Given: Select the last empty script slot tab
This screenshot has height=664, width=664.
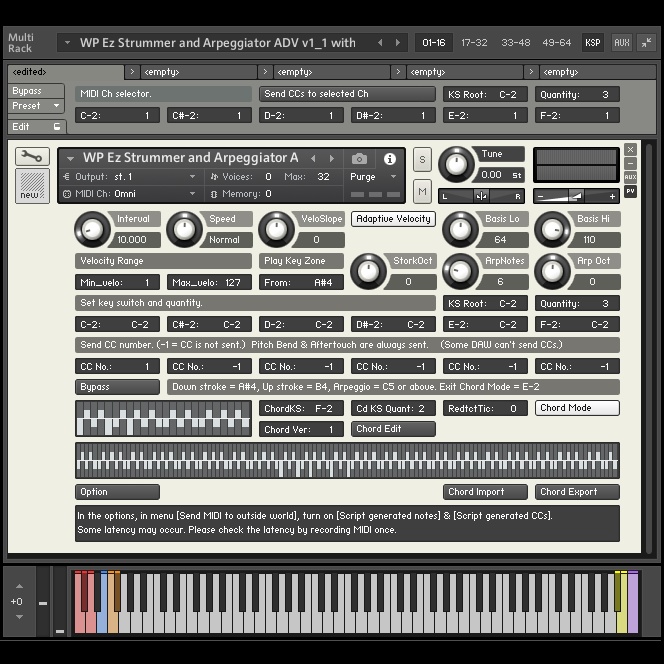Looking at the screenshot, I should pos(598,72).
